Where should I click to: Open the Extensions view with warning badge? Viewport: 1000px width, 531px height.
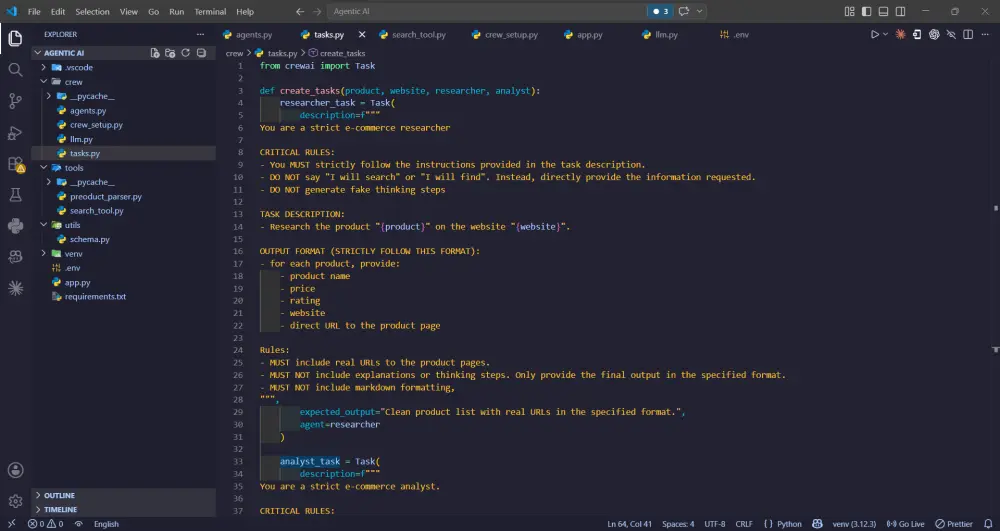click(15, 164)
